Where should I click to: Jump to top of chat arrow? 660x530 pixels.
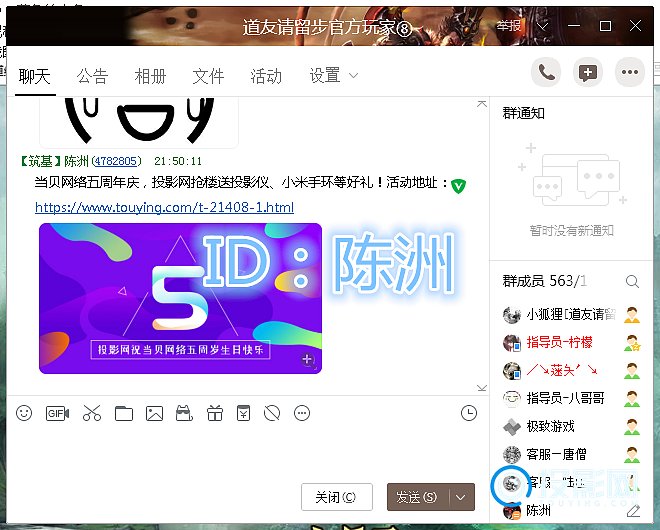(x=482, y=104)
